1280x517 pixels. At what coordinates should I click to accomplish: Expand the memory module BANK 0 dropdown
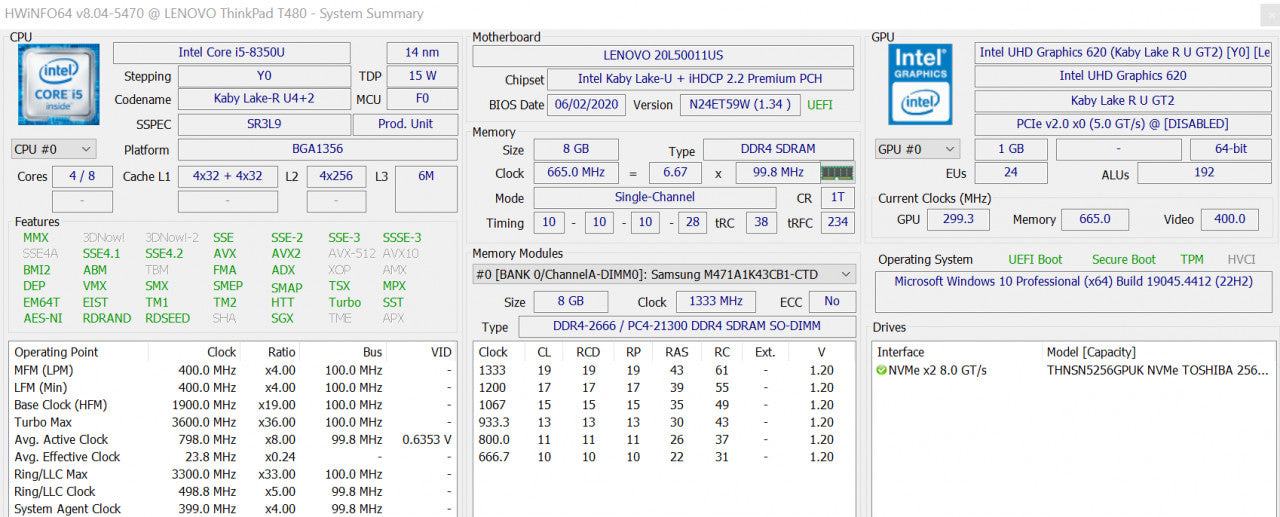664,274
